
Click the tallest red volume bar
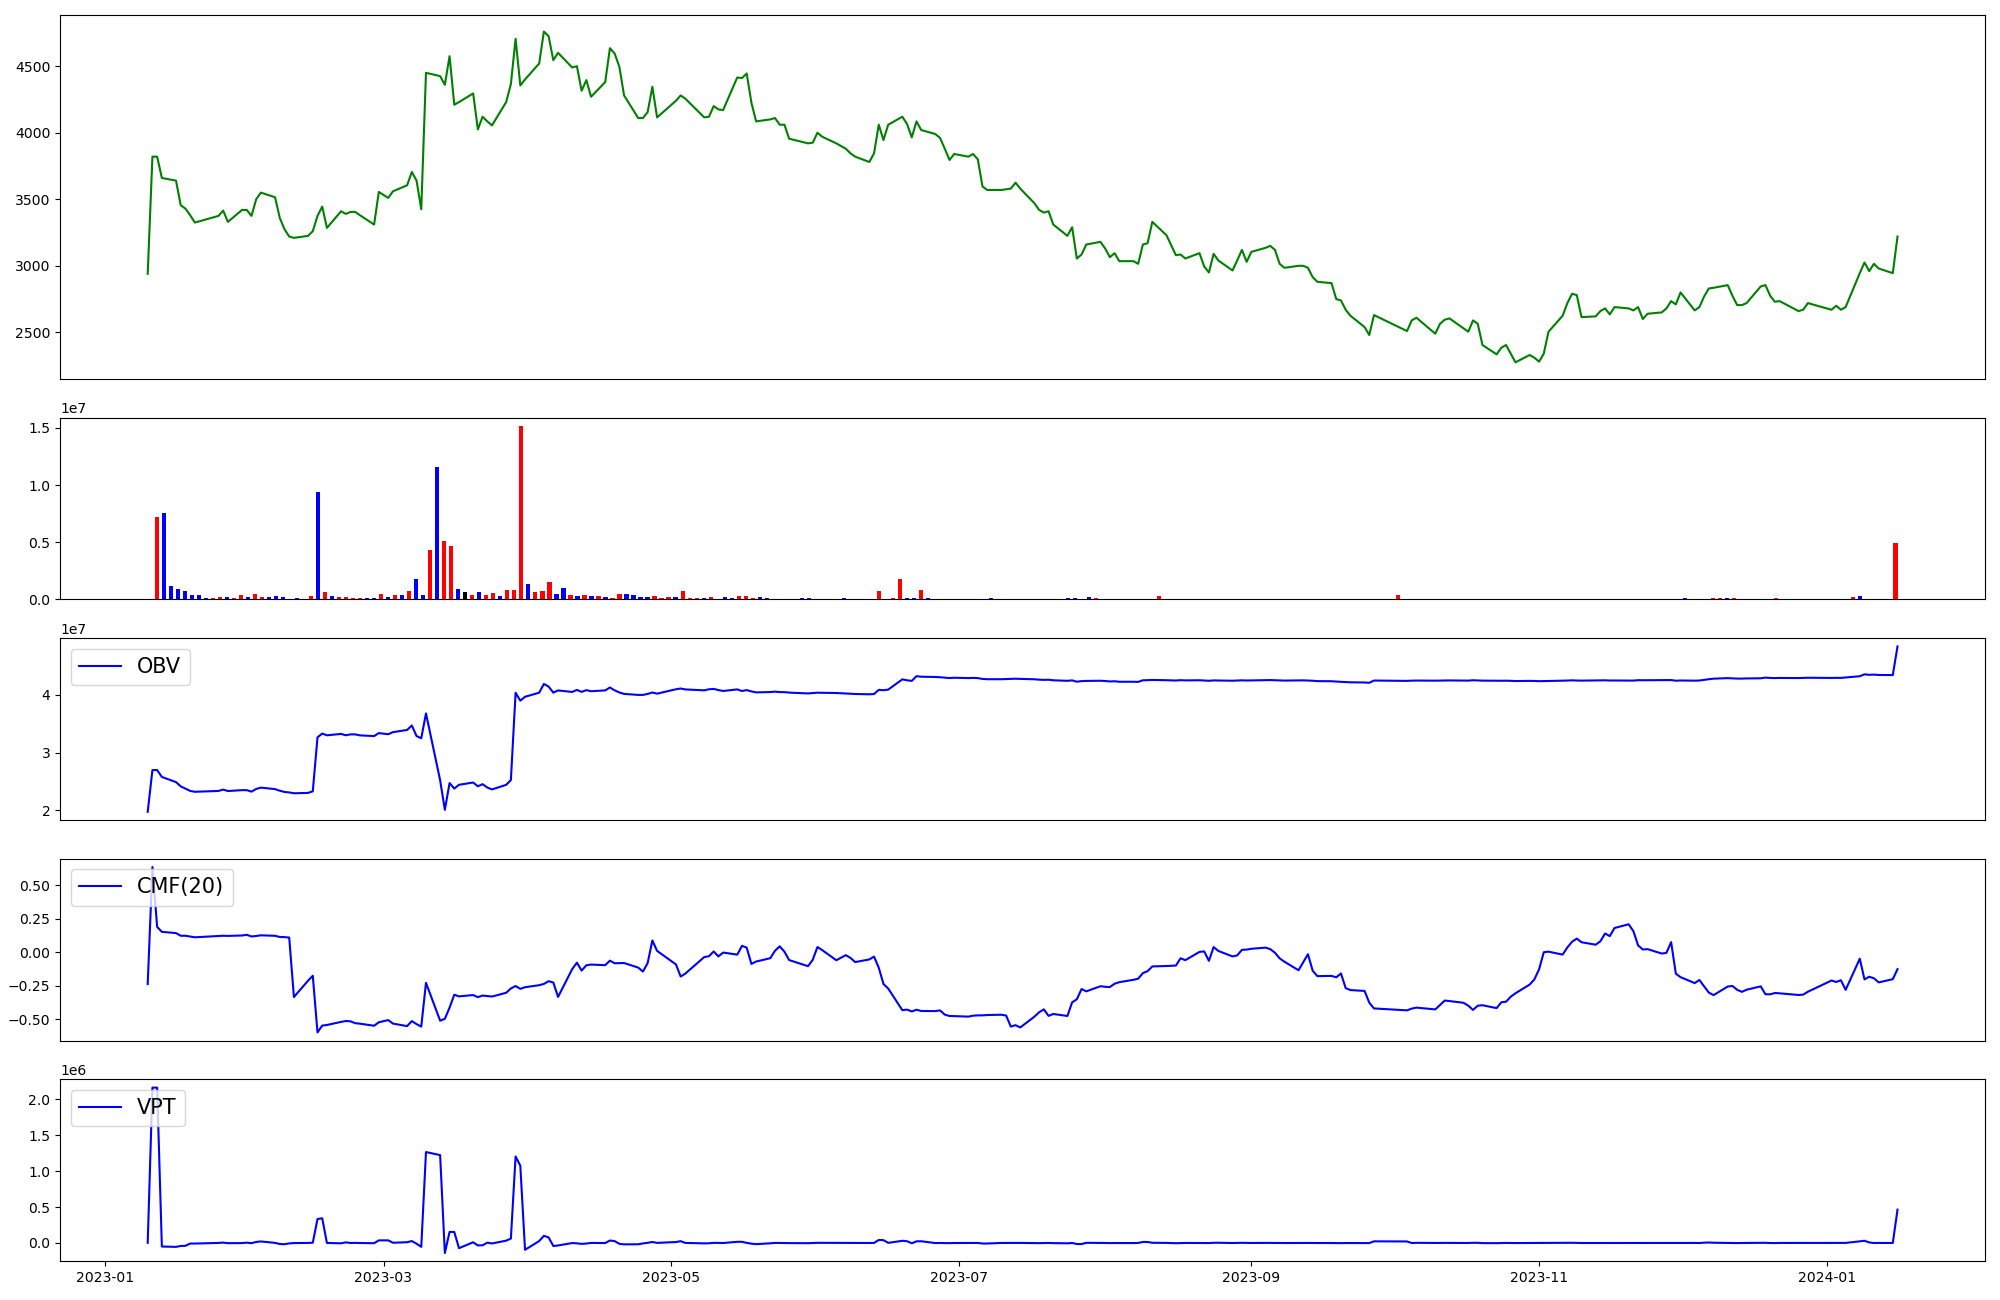pos(521,510)
